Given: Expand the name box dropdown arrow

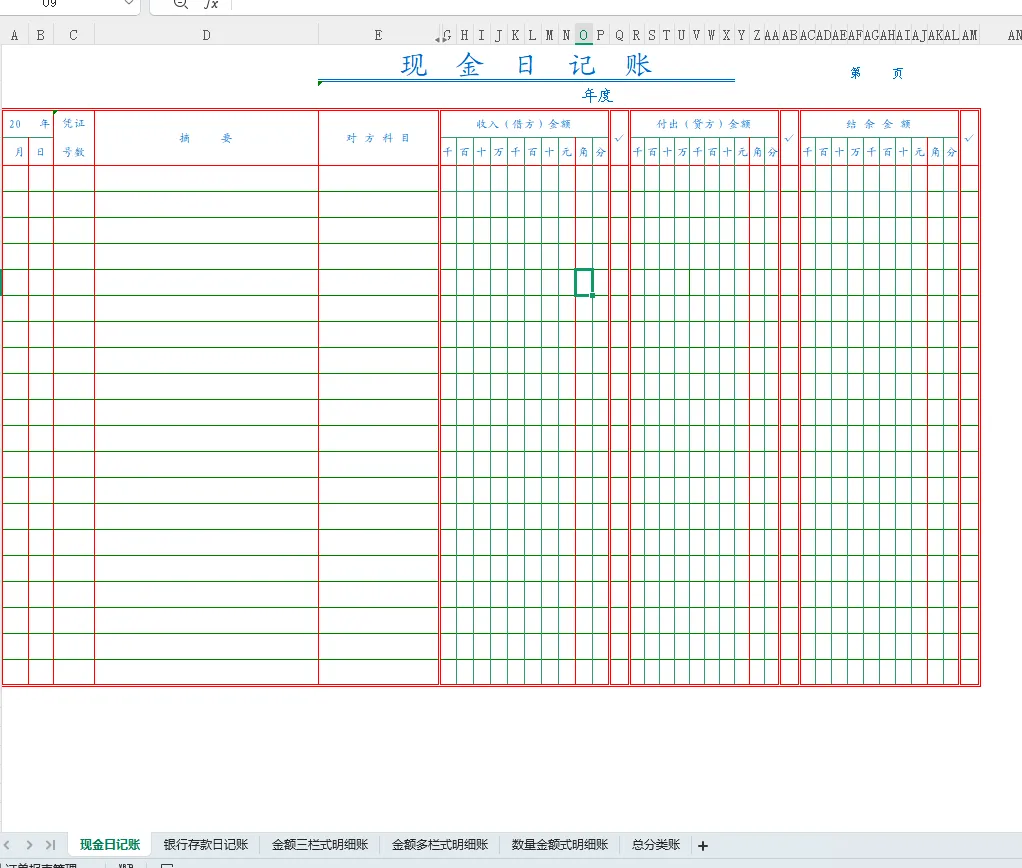Looking at the screenshot, I should click(129, 3).
